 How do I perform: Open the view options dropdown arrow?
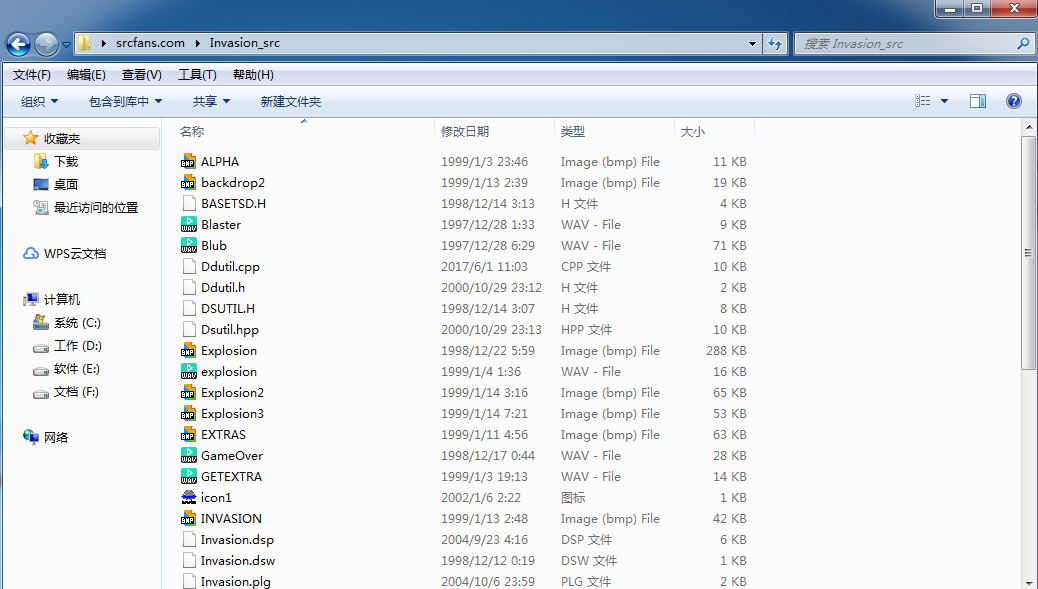click(x=945, y=101)
